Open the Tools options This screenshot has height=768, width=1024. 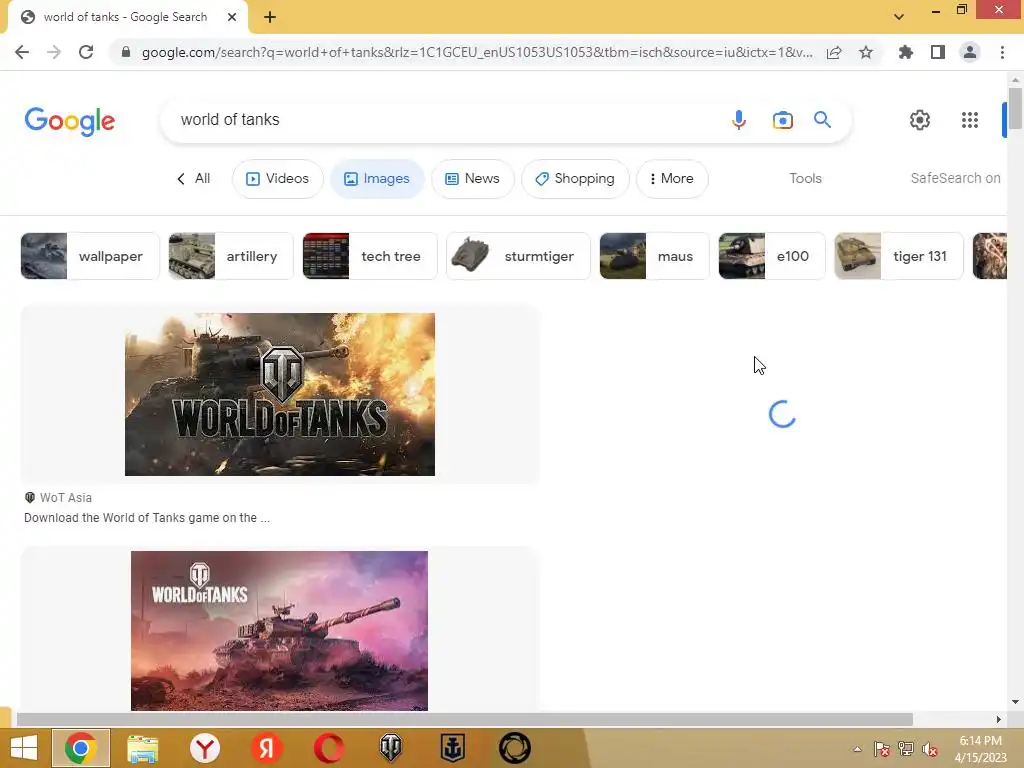[805, 178]
